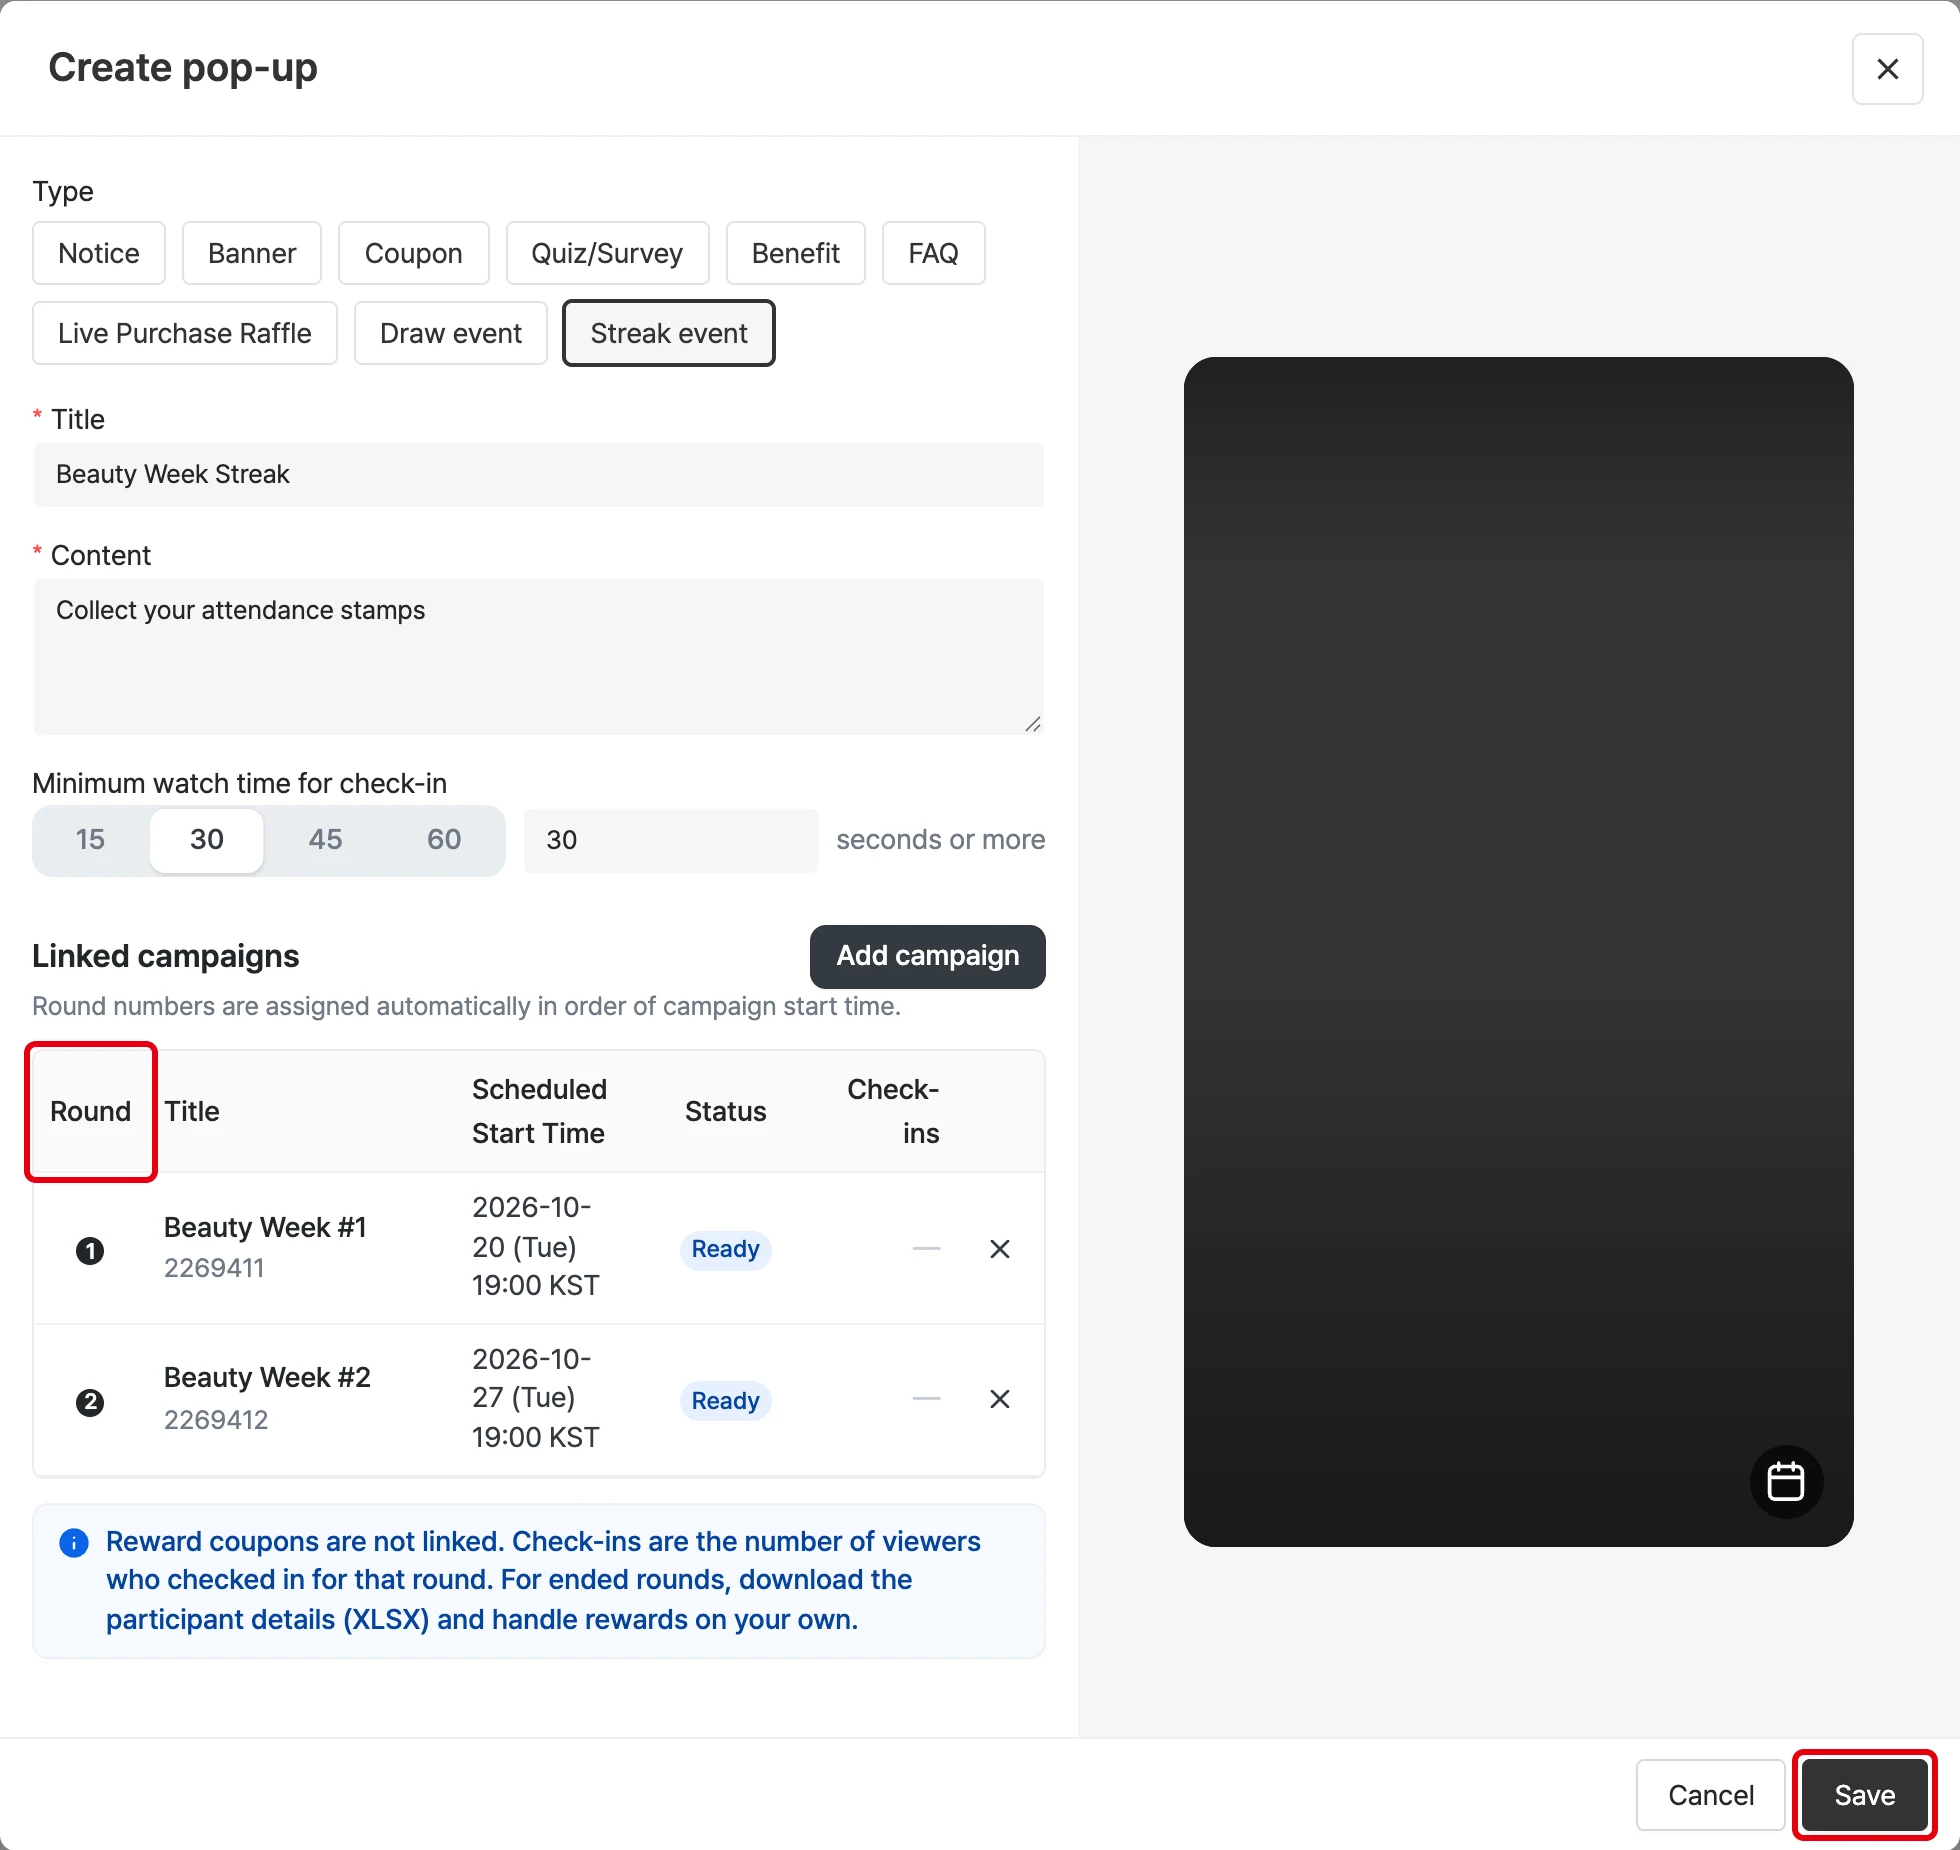1960x1850 pixels.
Task: Select the Streak event type
Action: click(x=669, y=333)
